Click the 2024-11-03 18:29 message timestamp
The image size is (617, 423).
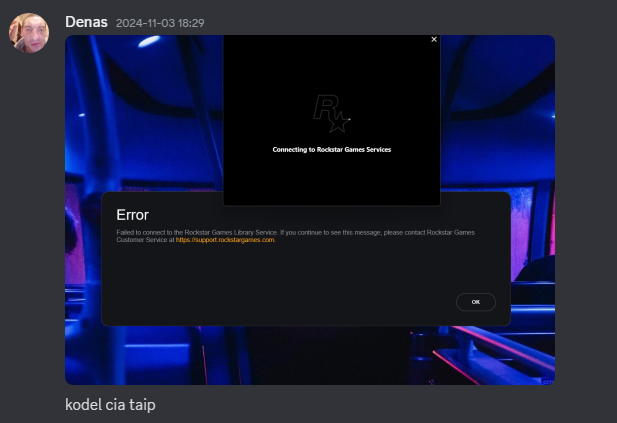point(160,23)
